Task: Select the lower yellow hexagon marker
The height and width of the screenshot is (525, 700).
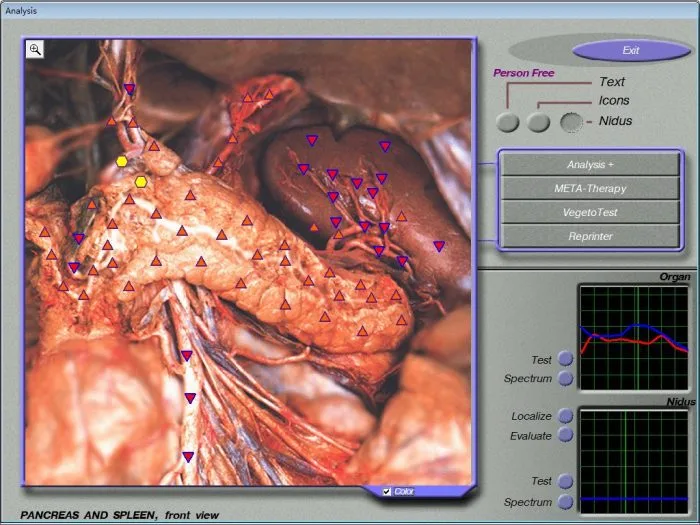Action: coord(141,182)
